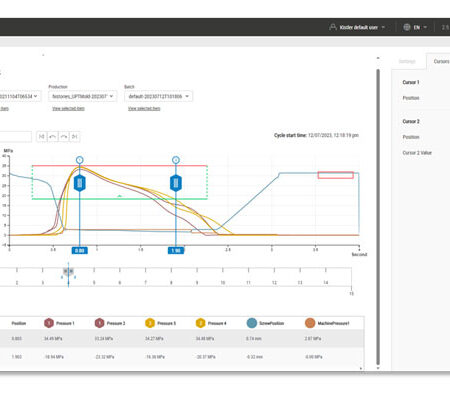450x395 pixels.
Task: Click View selected item under Batch
Action: (x=144, y=109)
